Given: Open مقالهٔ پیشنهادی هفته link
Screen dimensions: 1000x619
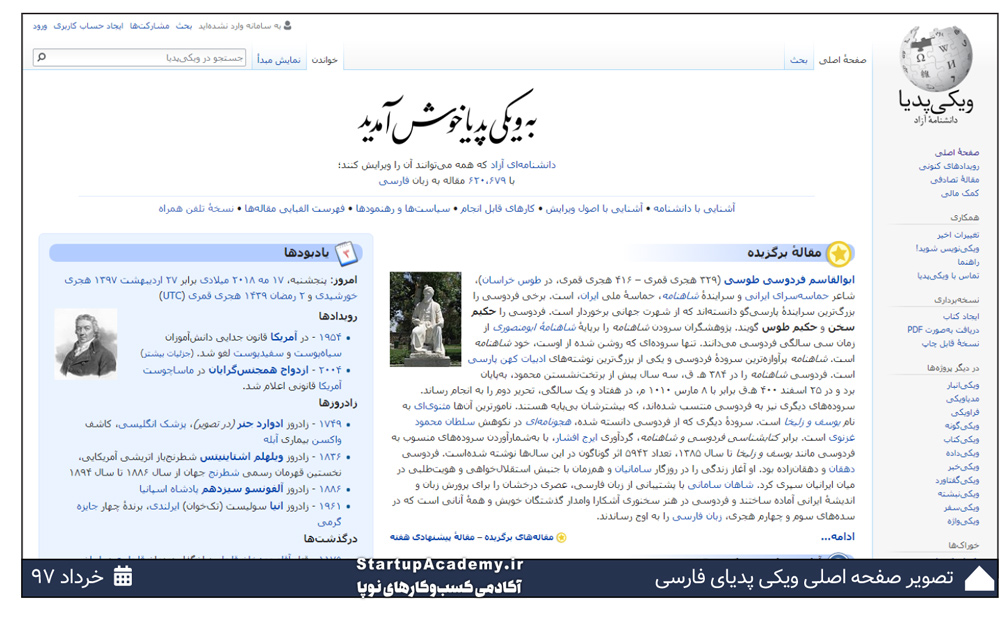Looking at the screenshot, I should coord(434,537).
